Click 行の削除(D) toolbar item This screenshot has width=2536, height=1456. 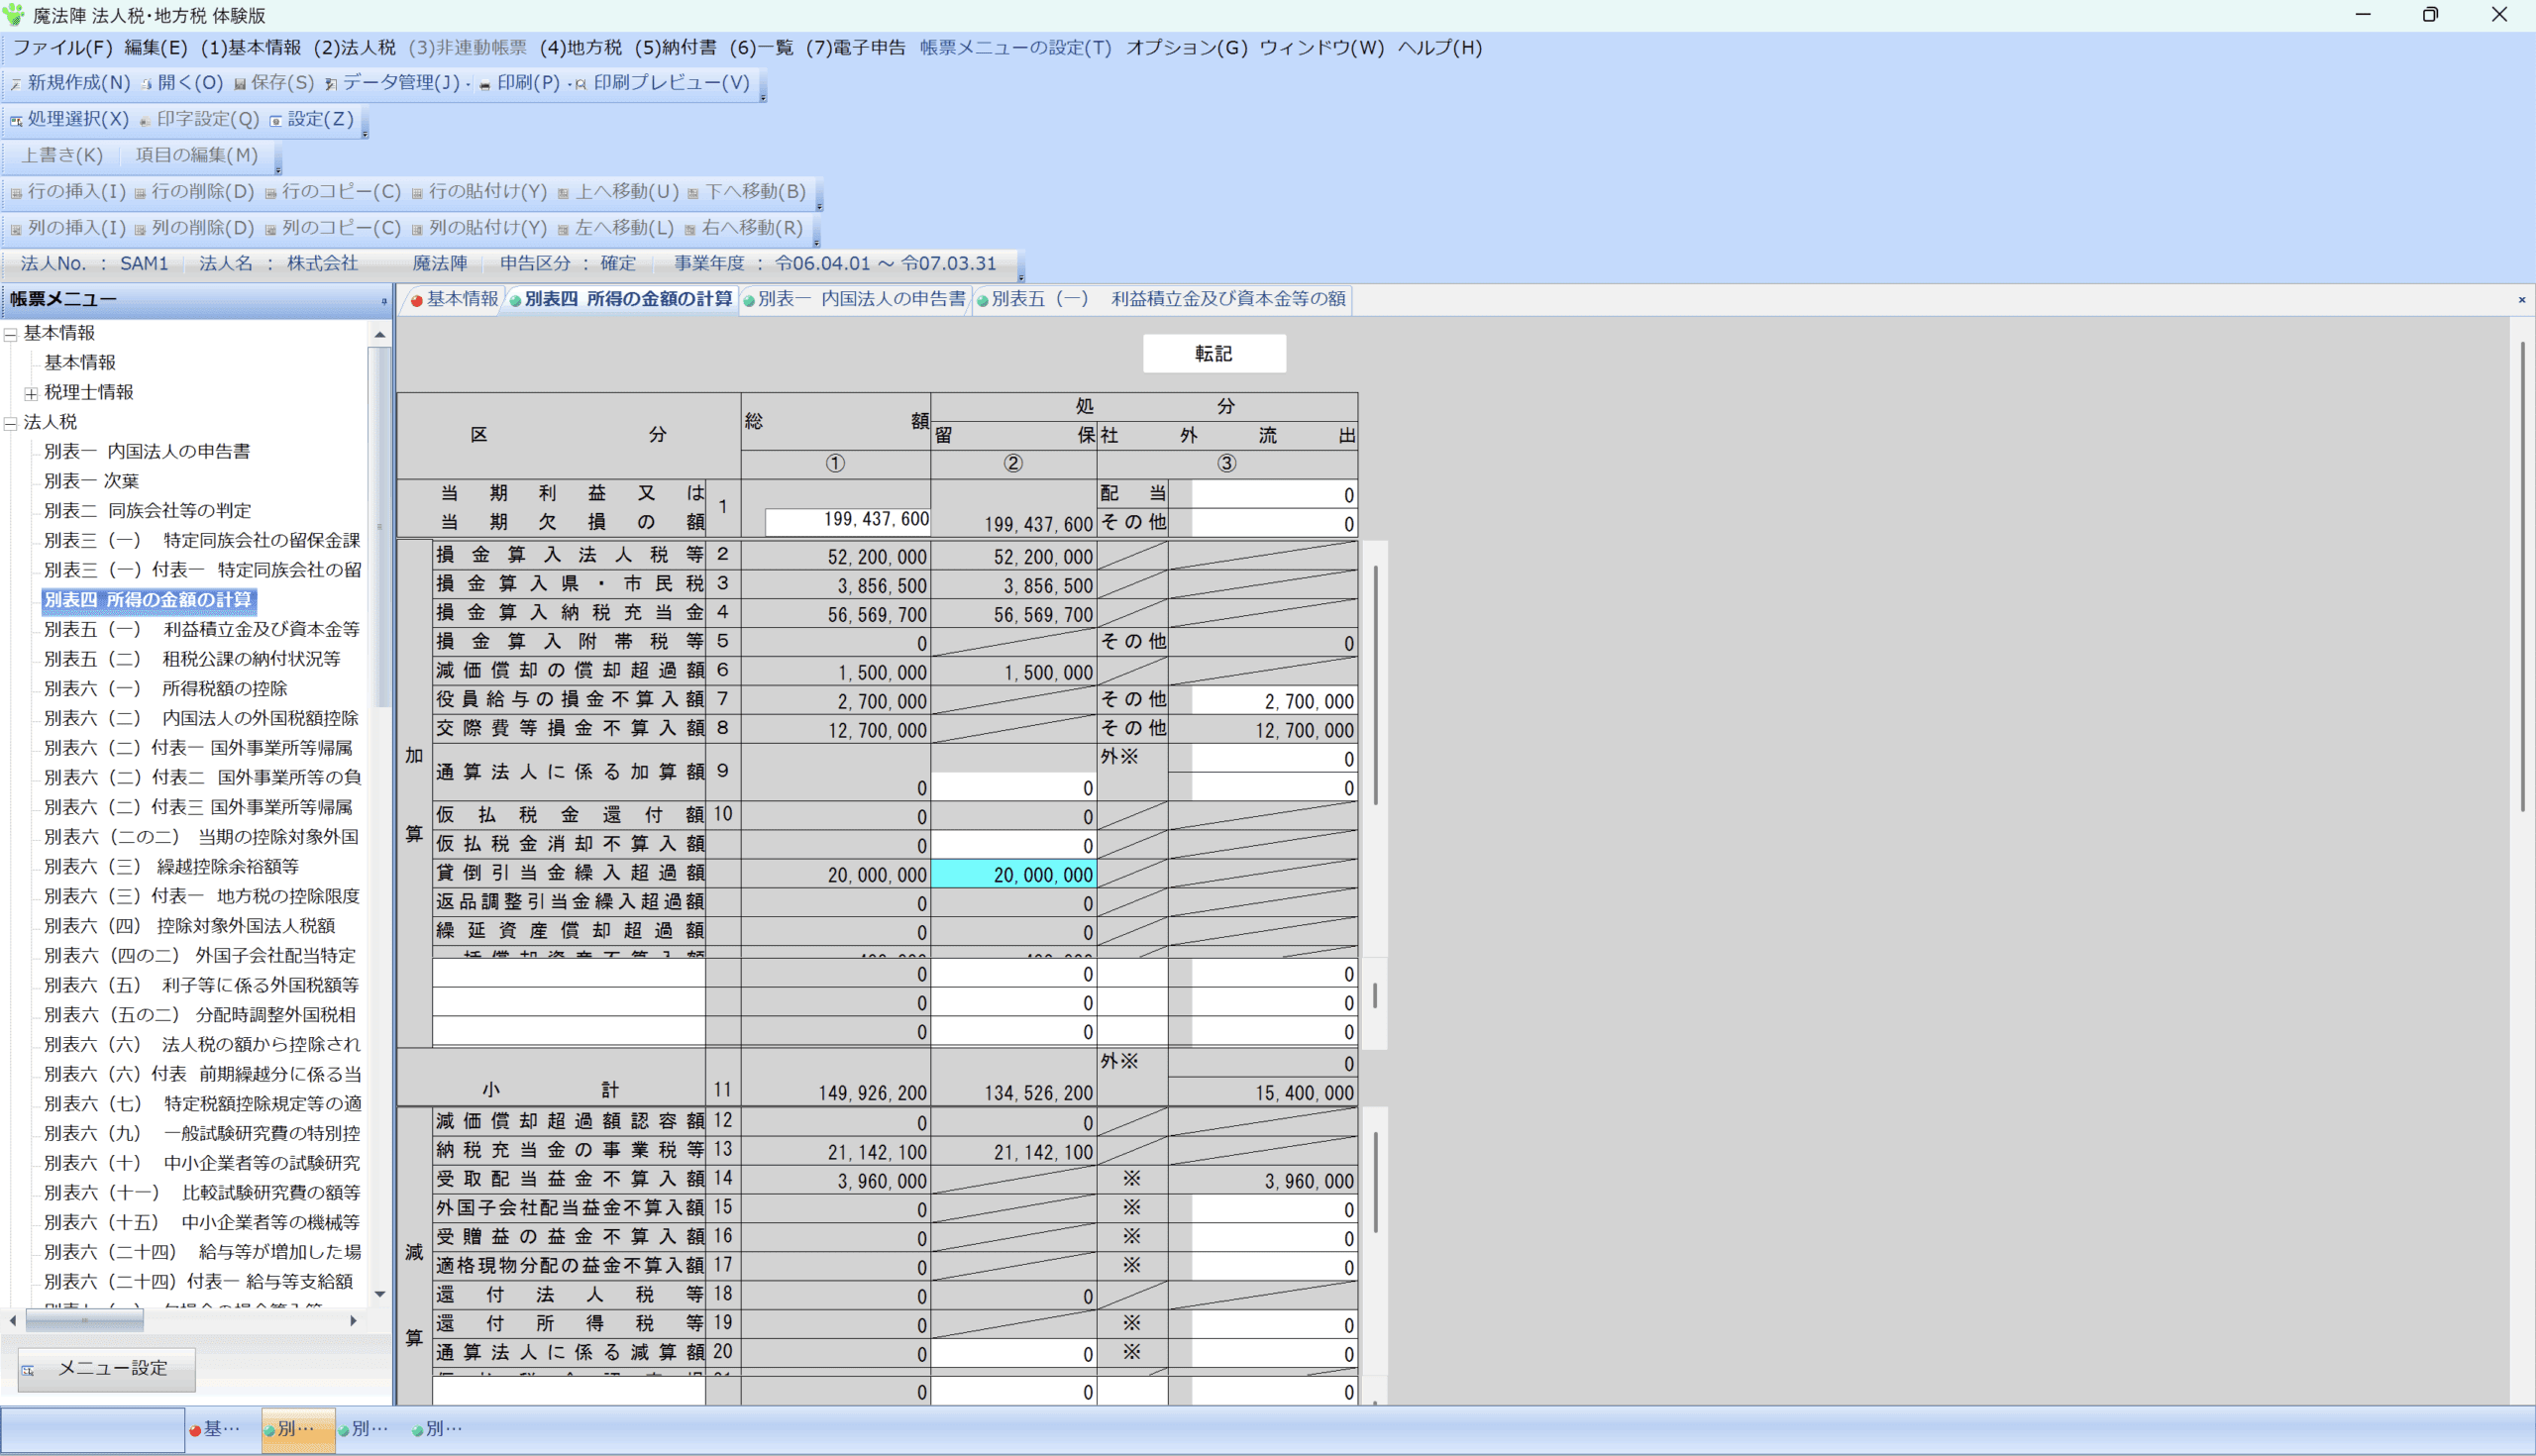point(194,191)
